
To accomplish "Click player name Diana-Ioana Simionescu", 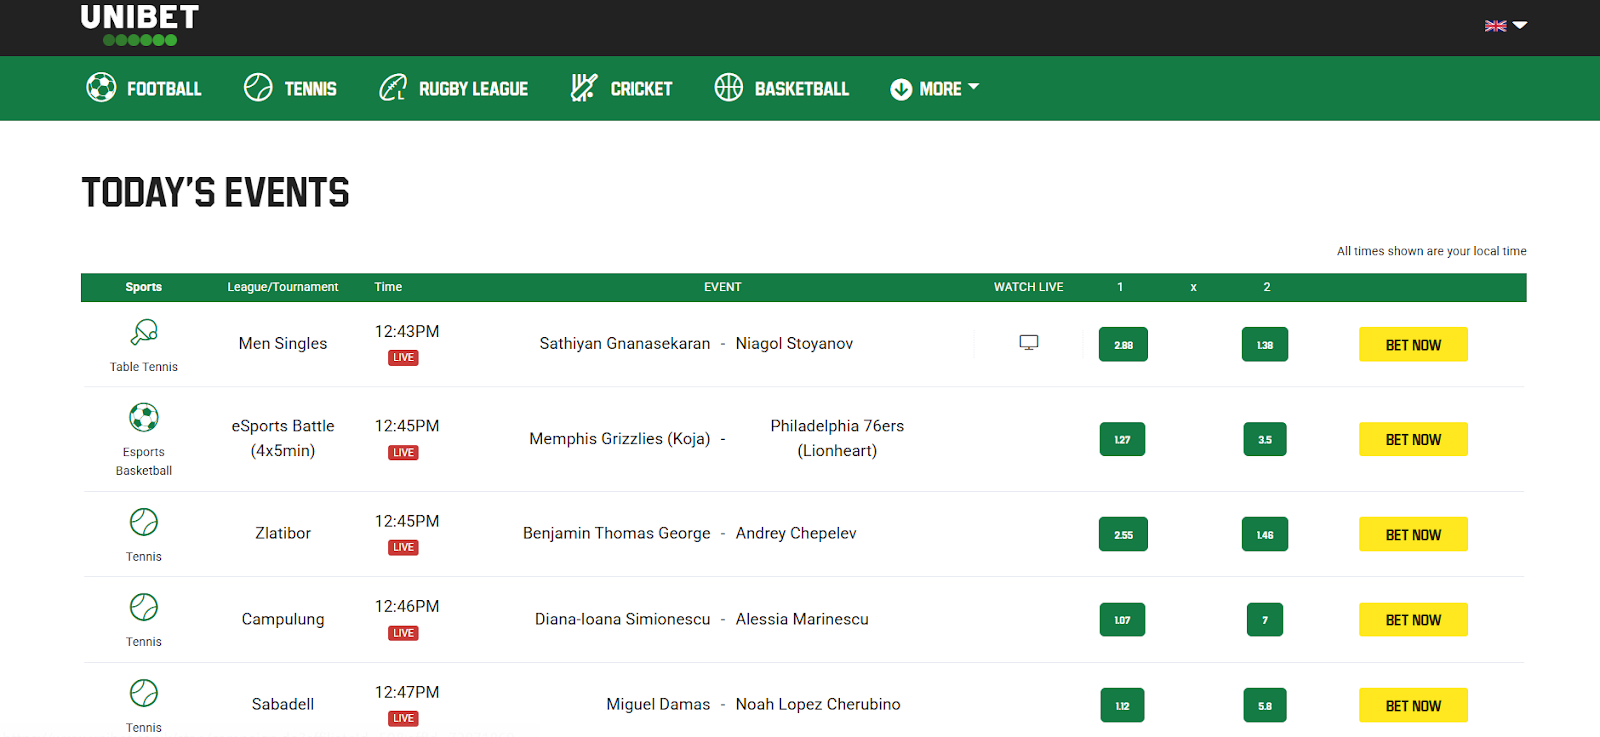I will point(623,619).
